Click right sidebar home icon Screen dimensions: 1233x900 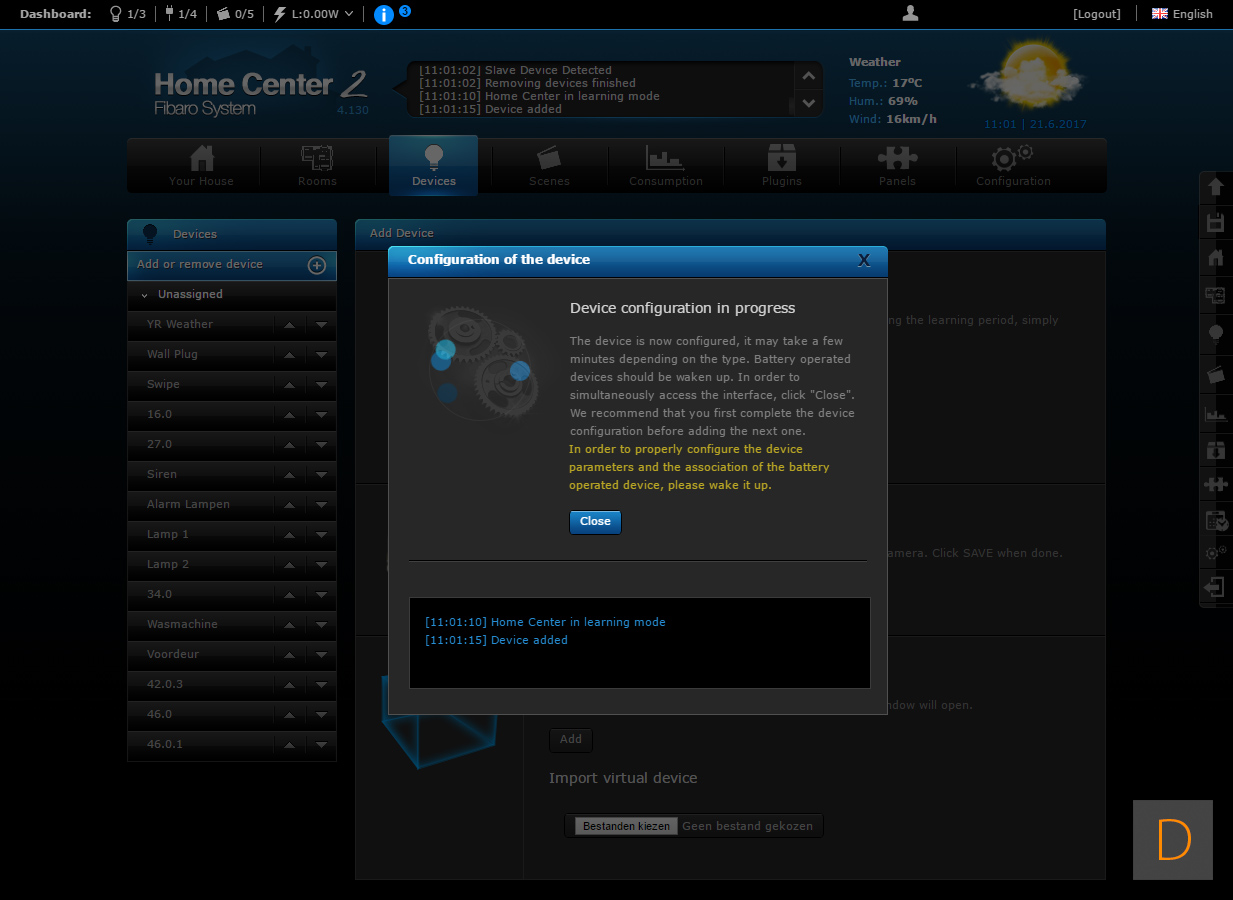tap(1216, 258)
